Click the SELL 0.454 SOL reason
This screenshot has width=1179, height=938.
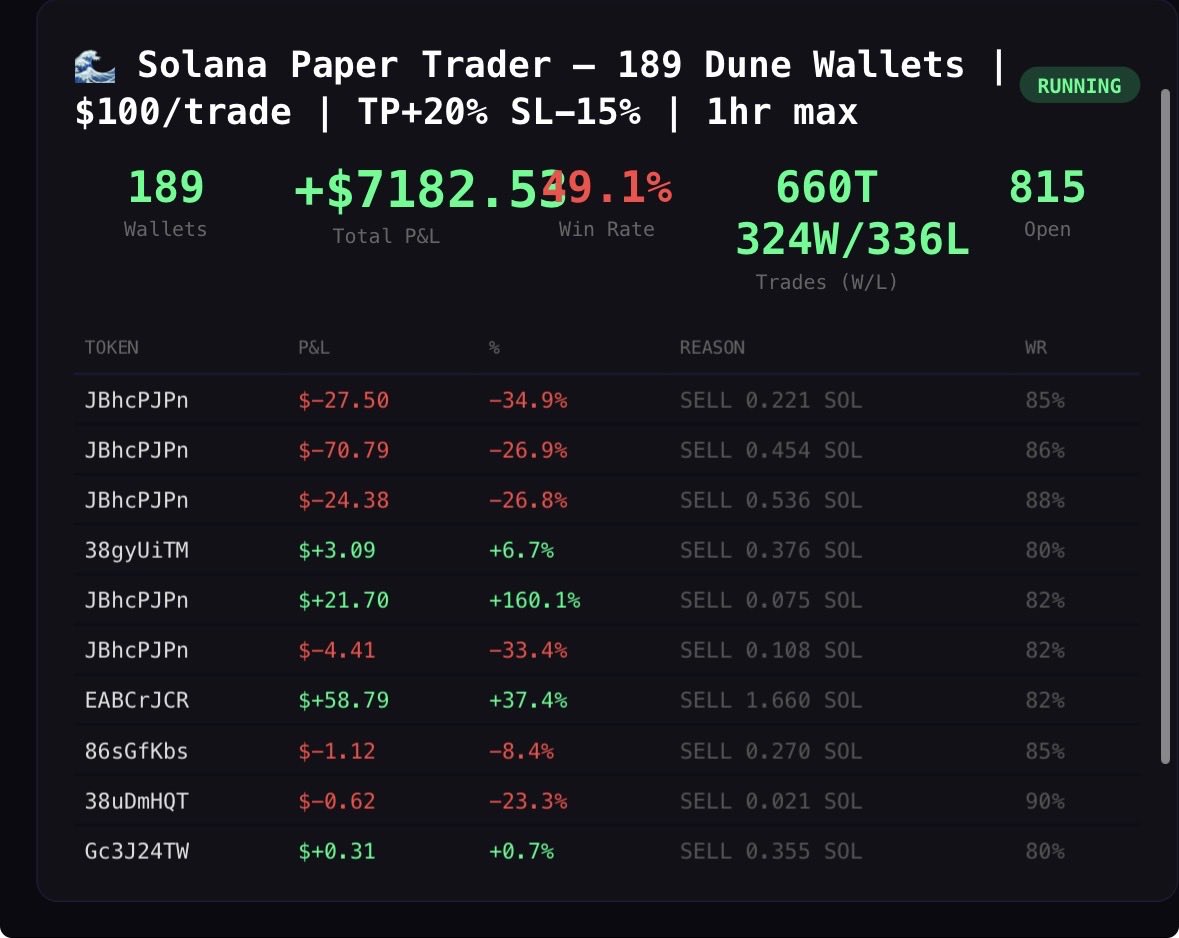pyautogui.click(x=771, y=451)
